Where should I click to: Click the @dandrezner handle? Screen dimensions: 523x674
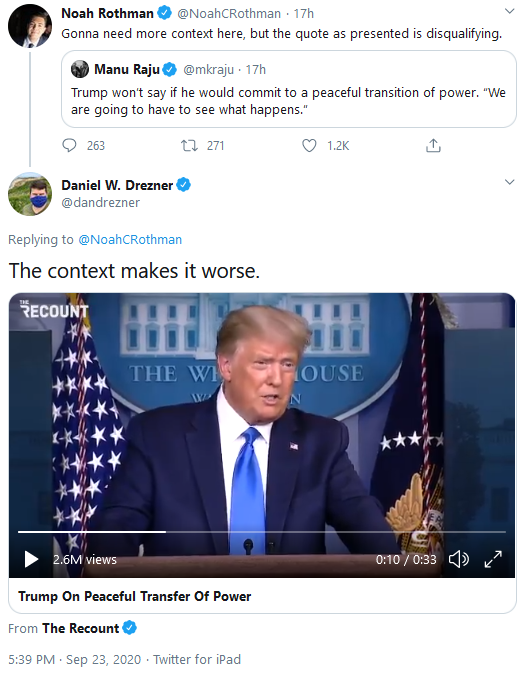[x=101, y=202]
